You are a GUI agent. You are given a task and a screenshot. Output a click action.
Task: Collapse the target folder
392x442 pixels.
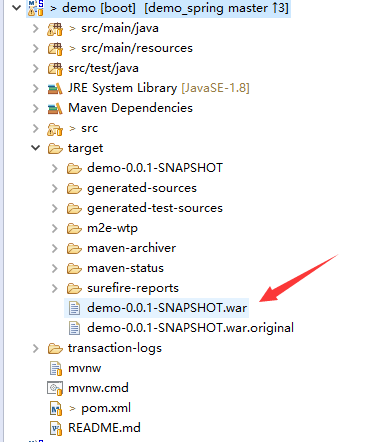[35, 148]
